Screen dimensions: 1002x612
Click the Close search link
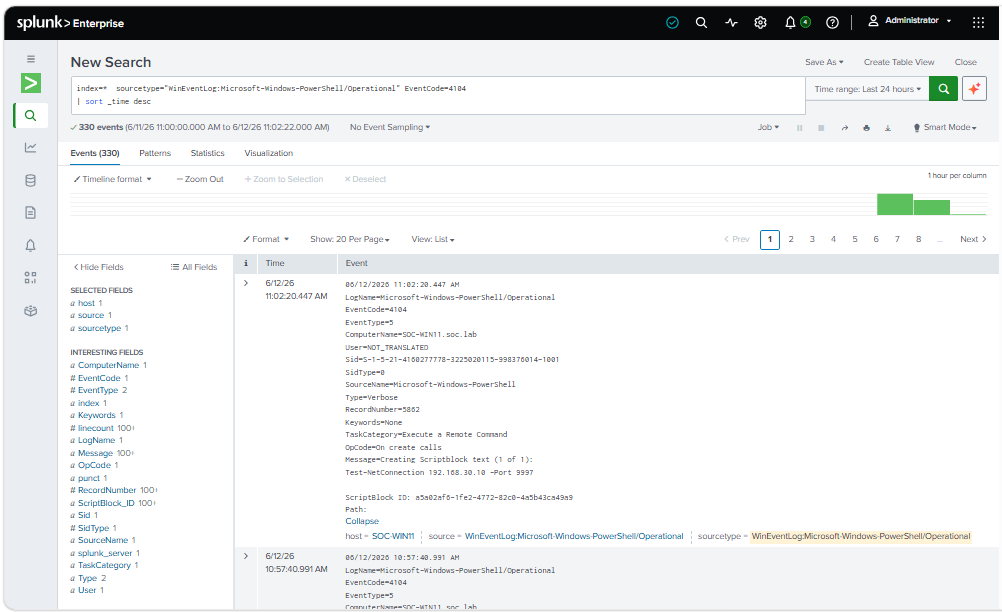point(965,62)
